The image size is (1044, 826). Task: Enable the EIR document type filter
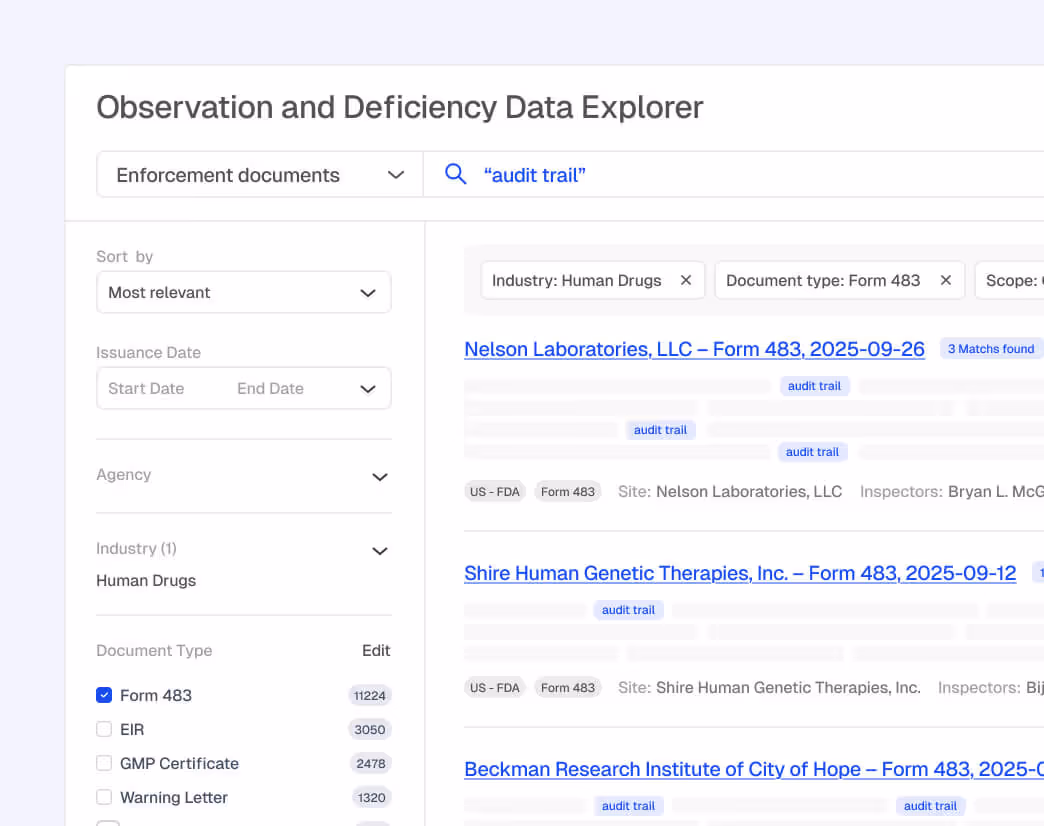click(x=104, y=729)
